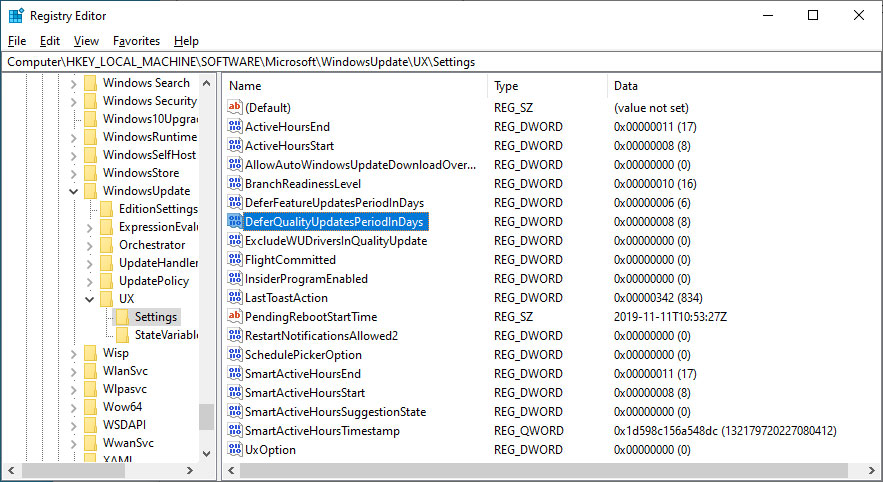Select the WlanSvc tree key
This screenshot has height=482, width=883.
125,371
